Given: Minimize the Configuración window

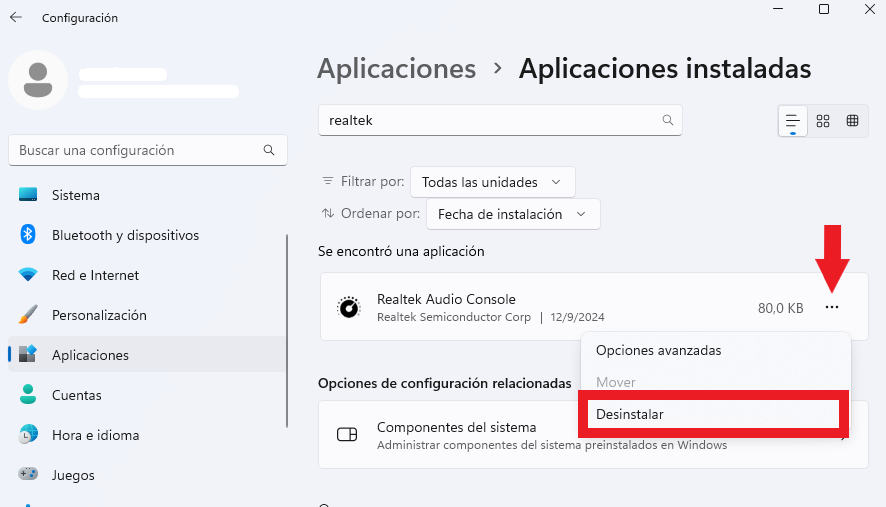Looking at the screenshot, I should pyautogui.click(x=778, y=9).
